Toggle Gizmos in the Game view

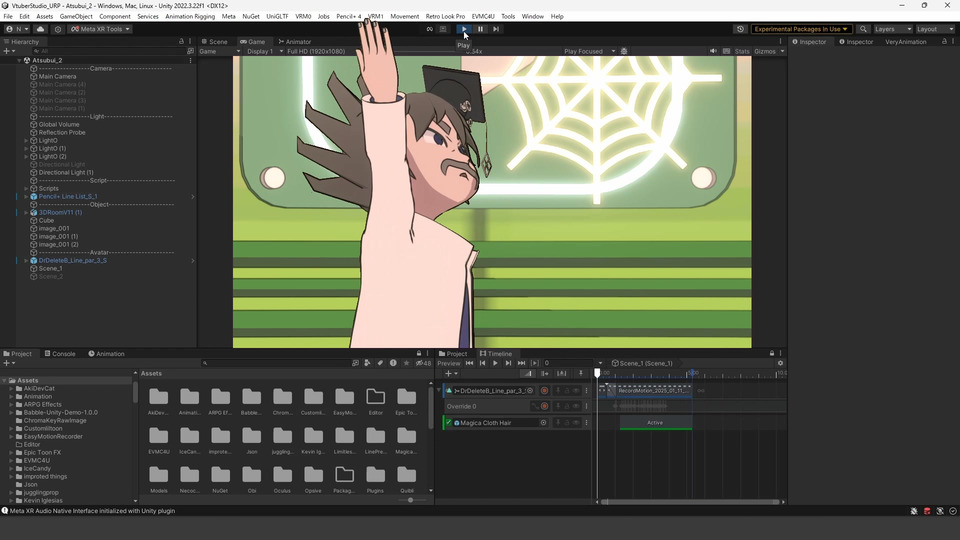pyautogui.click(x=765, y=51)
